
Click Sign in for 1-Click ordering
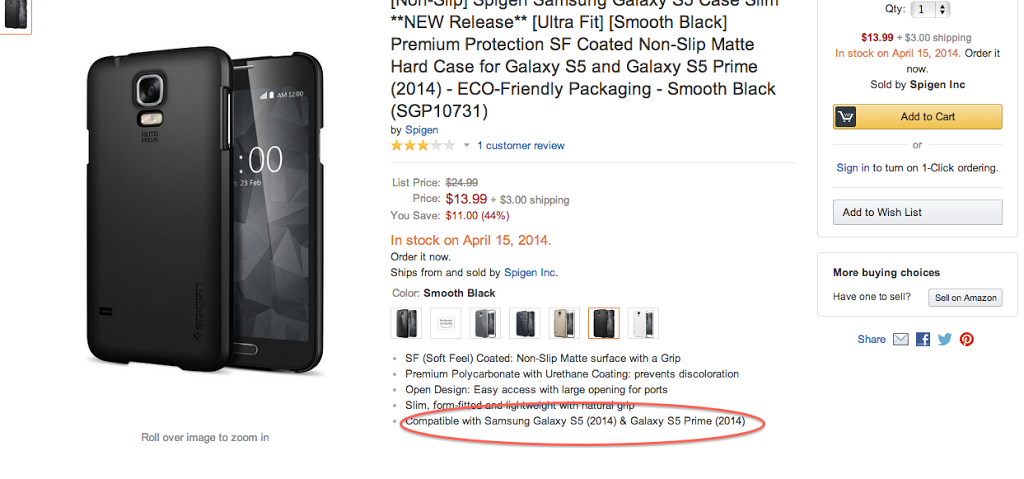(x=853, y=168)
